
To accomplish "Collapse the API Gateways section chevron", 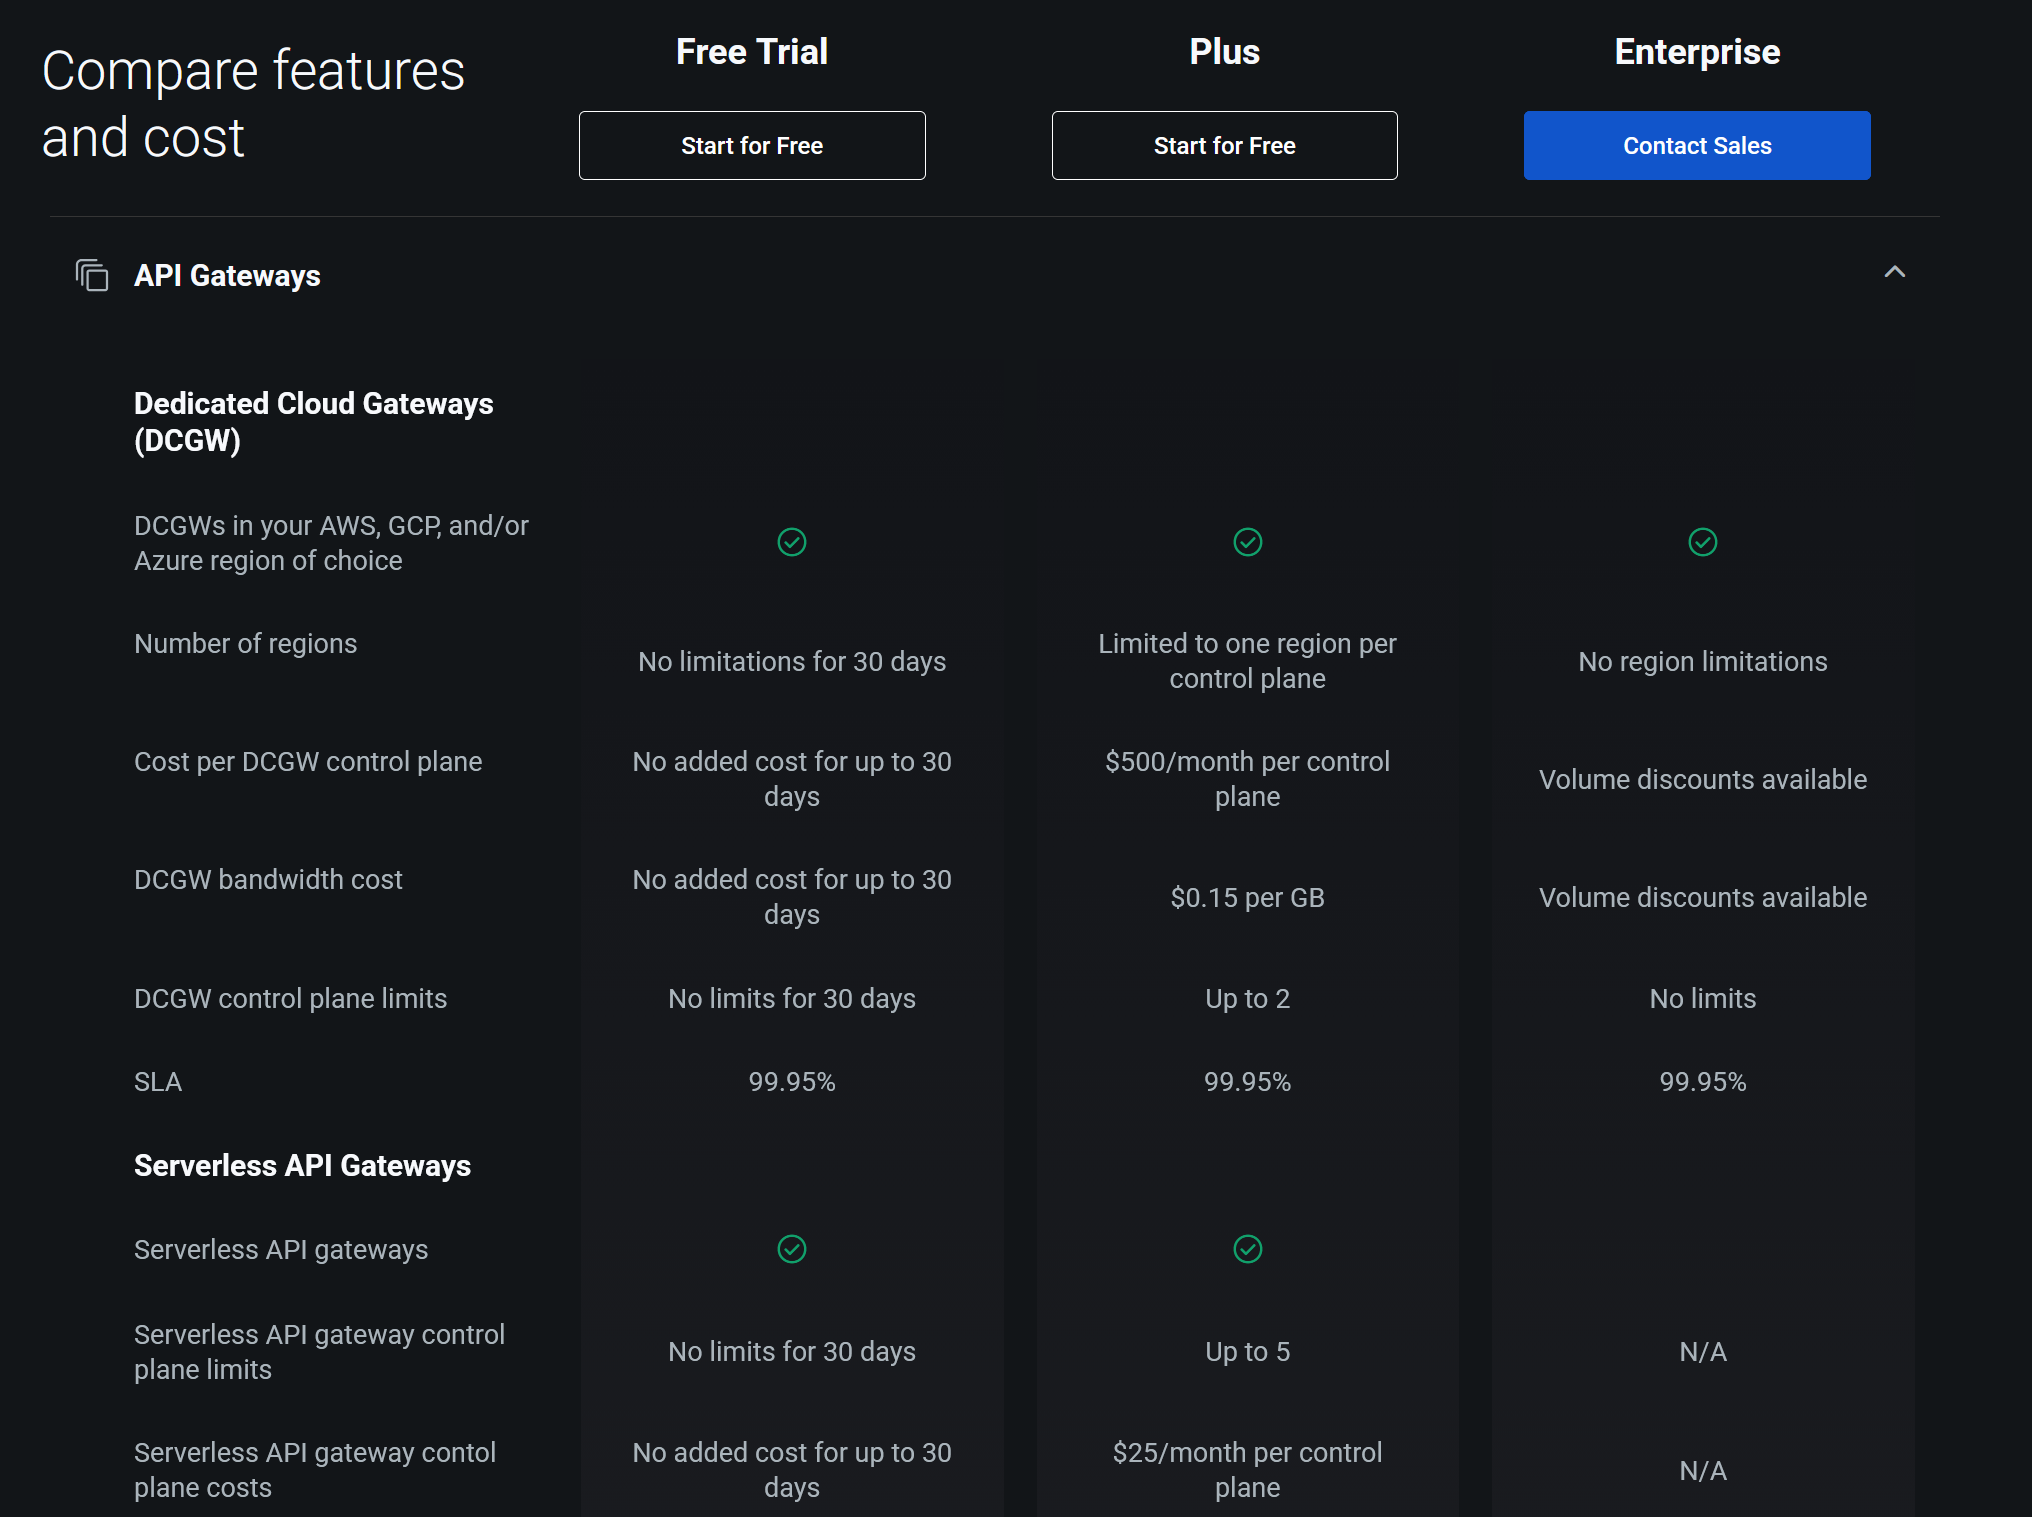I will (1894, 272).
